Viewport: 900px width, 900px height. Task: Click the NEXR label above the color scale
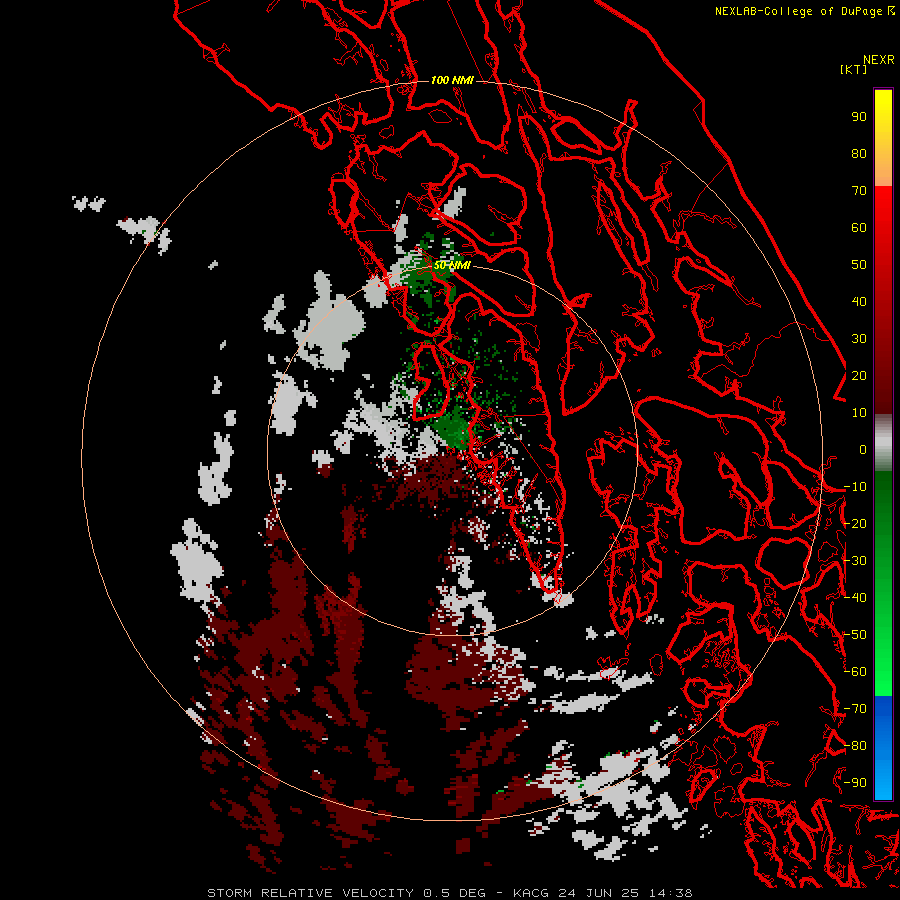click(x=878, y=60)
